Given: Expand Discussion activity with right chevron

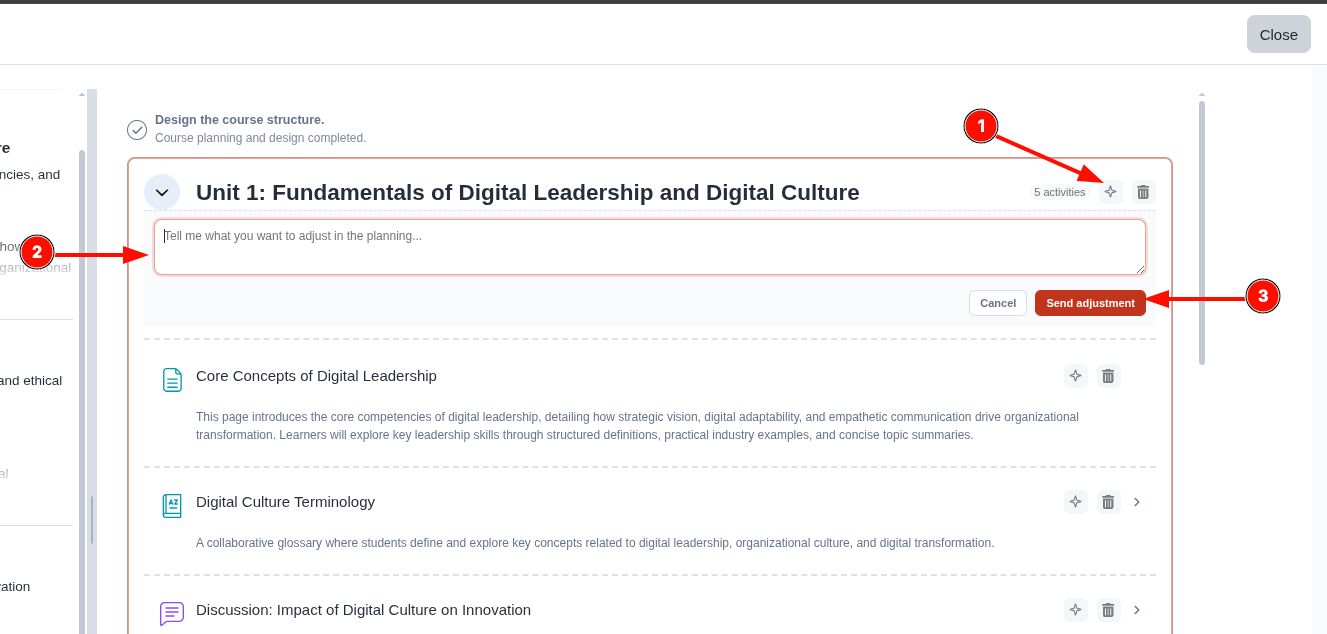Looking at the screenshot, I should click(x=1137, y=610).
